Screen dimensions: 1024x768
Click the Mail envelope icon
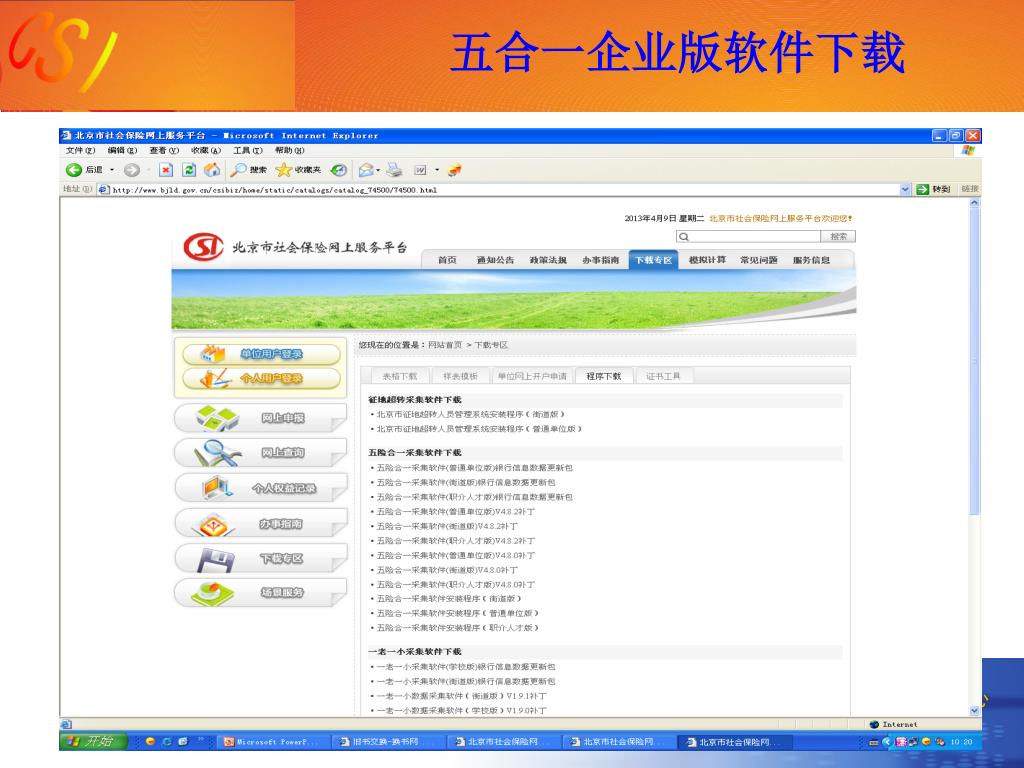[x=366, y=170]
